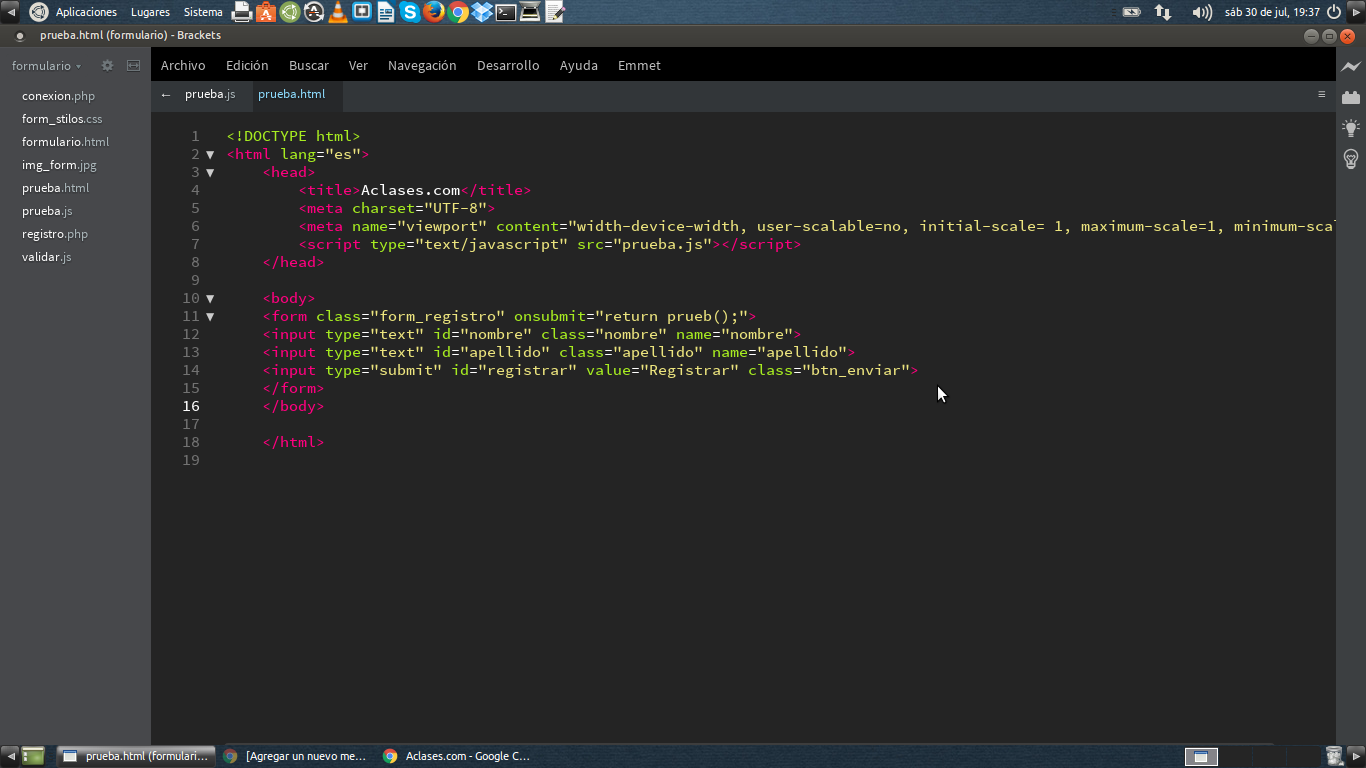Switch to the prueba.js tab
Viewport: 1366px width, 768px height.
pyautogui.click(x=210, y=95)
